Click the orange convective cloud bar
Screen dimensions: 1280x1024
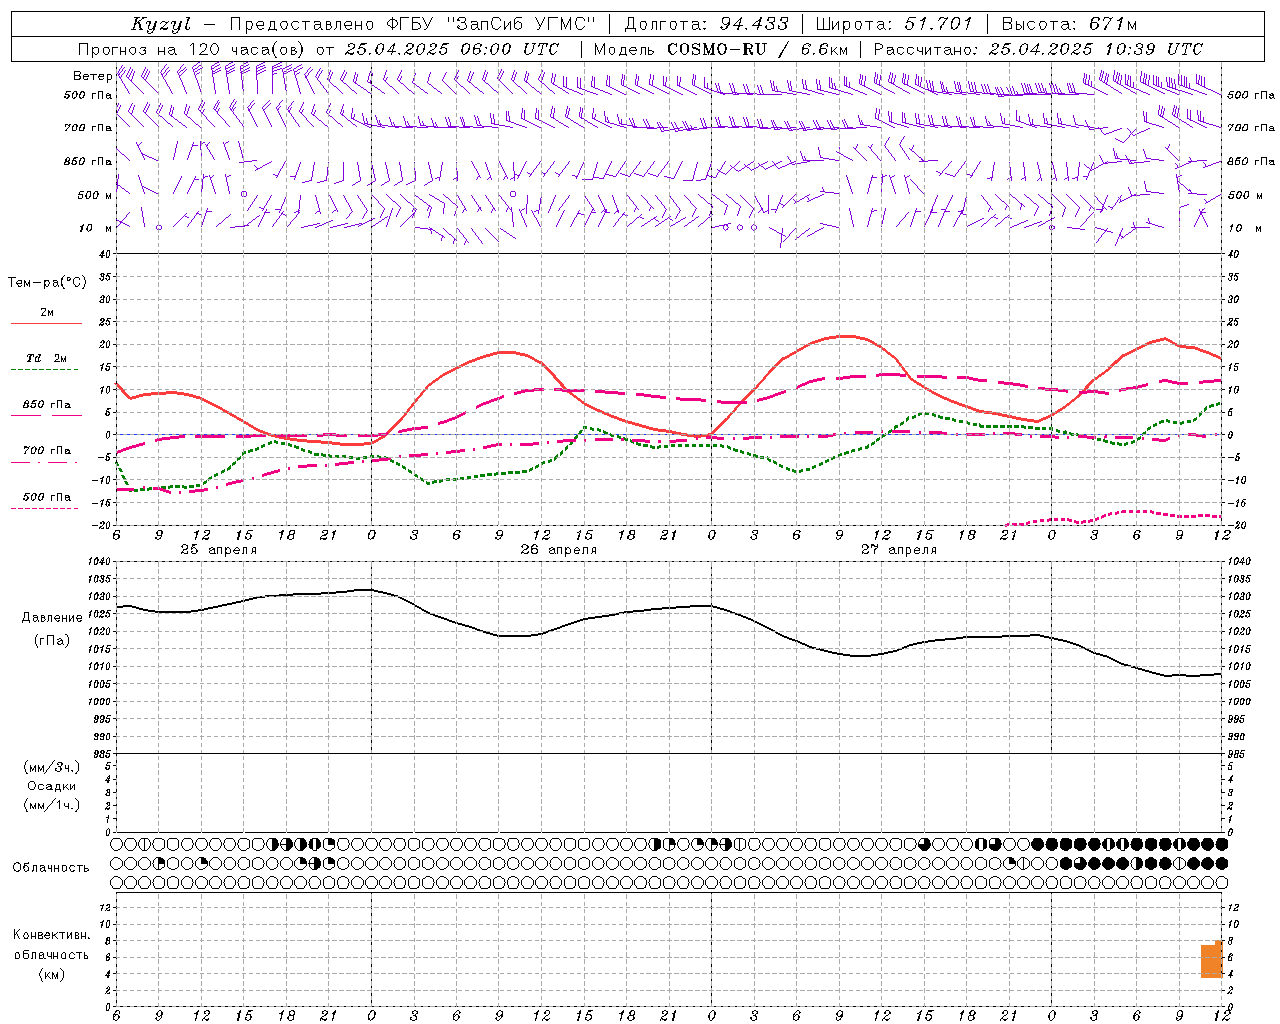(1211, 960)
